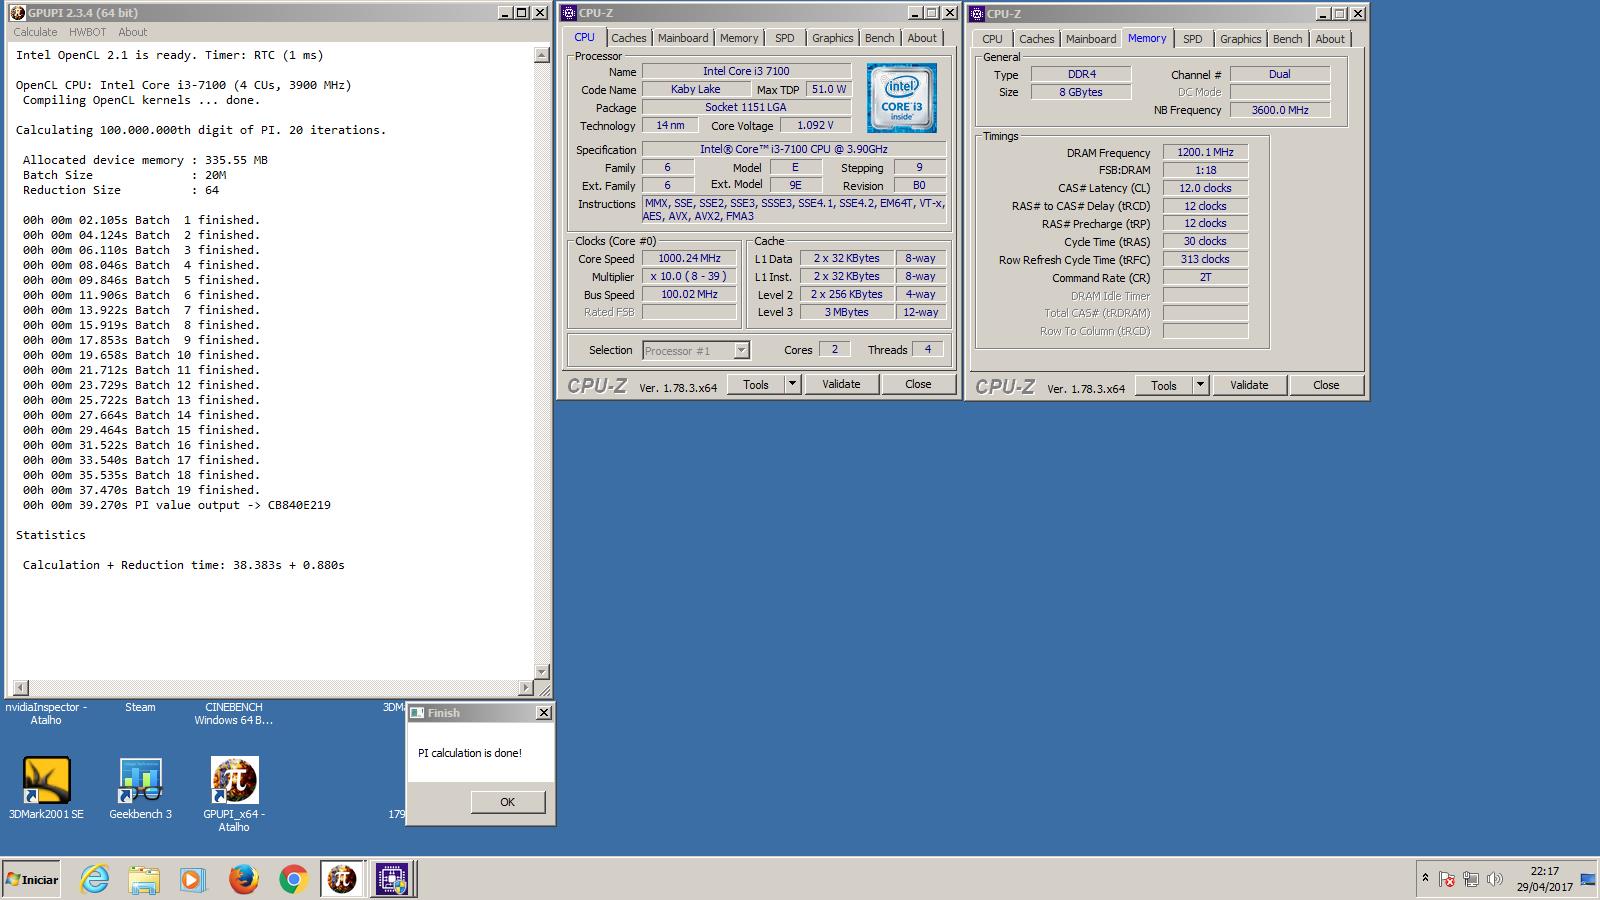Open the About menu in GPUPI
Image resolution: width=1600 pixels, height=900 pixels.
[x=132, y=32]
